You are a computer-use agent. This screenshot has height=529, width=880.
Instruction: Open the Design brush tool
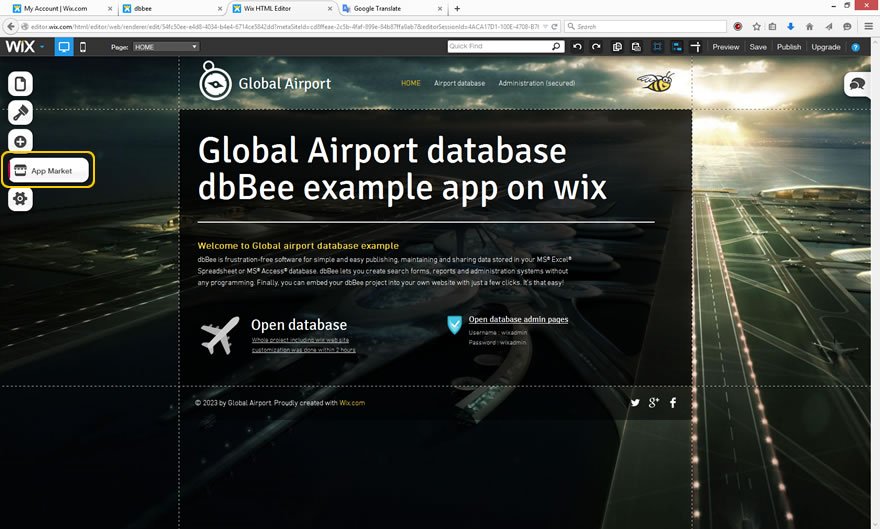tap(20, 113)
